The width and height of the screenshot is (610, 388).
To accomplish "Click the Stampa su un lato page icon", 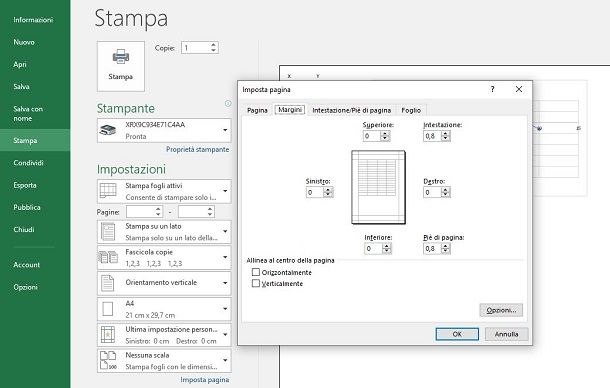I will 108,232.
